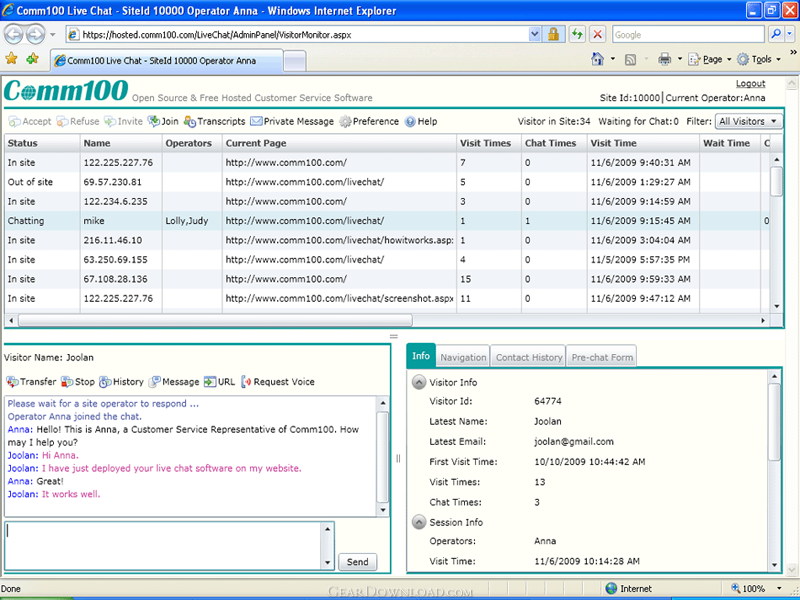The image size is (800, 600).
Task: Expand the Page menu dropdown
Action: click(729, 60)
